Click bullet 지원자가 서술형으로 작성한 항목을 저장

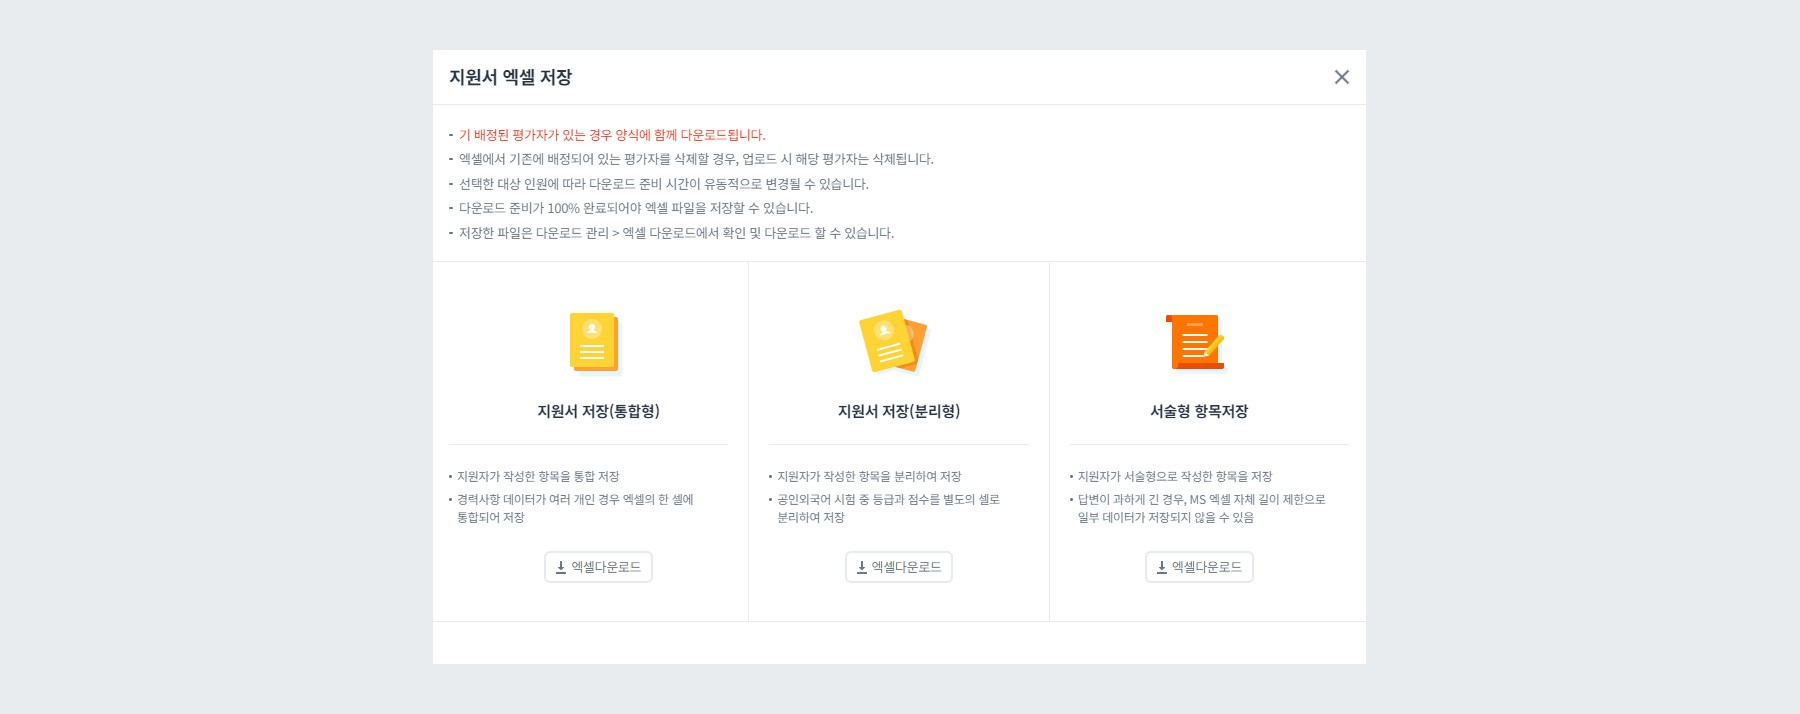pyautogui.click(x=1175, y=476)
